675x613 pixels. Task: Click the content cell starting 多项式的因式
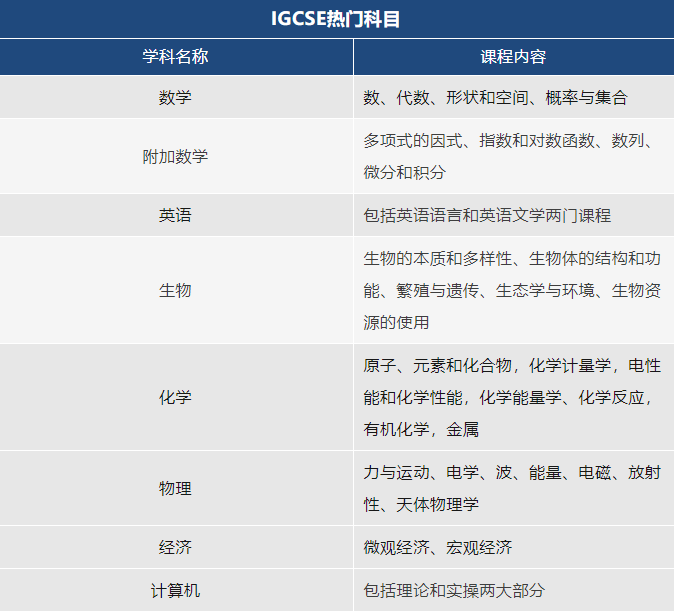point(514,156)
